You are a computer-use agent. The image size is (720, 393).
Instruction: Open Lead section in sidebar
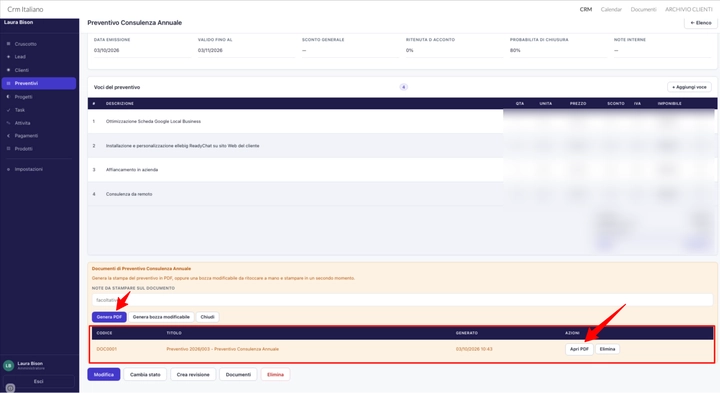[x=39, y=57]
